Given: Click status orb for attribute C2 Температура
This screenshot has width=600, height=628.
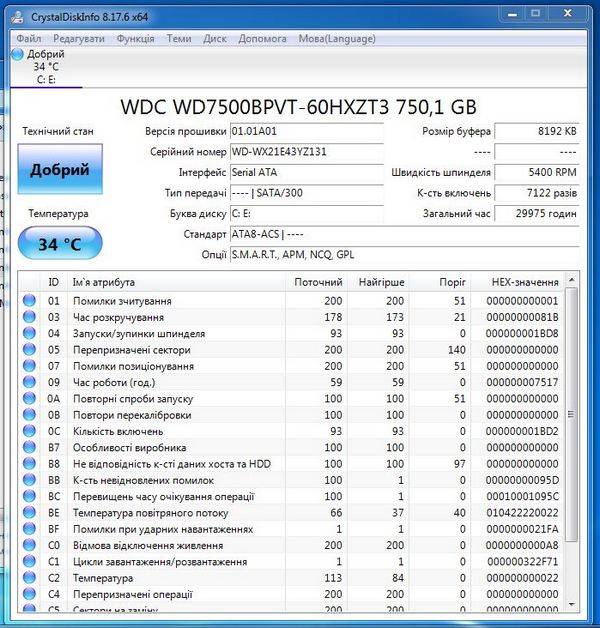Looking at the screenshot, I should (29, 578).
